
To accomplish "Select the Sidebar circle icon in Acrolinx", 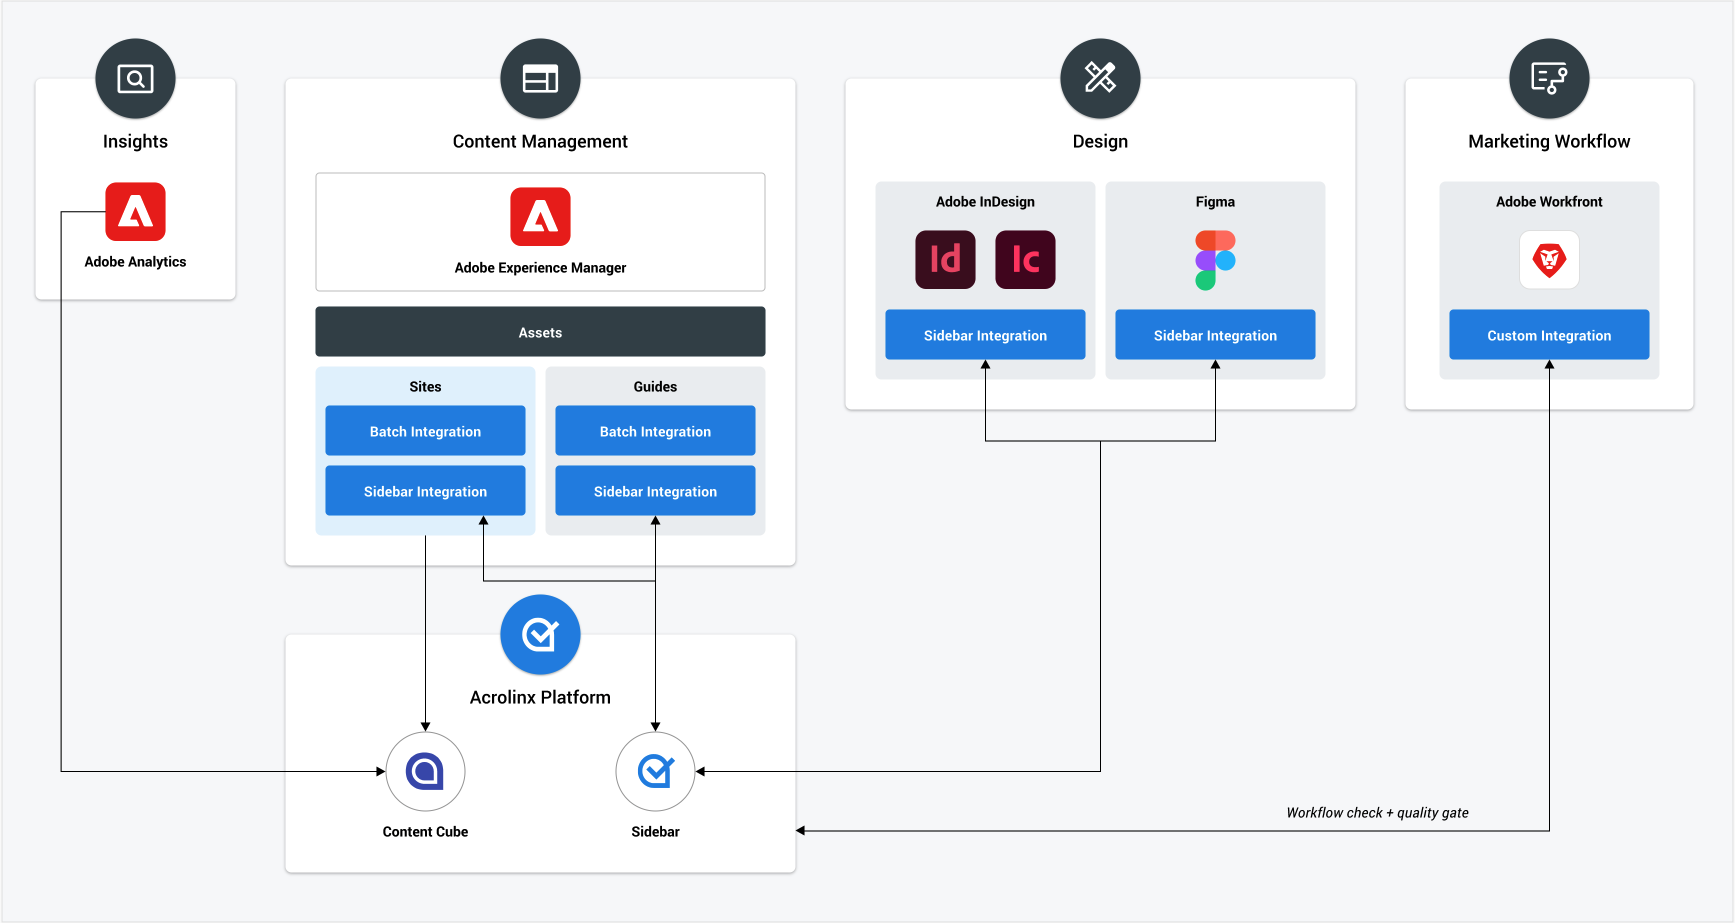I will [x=655, y=772].
